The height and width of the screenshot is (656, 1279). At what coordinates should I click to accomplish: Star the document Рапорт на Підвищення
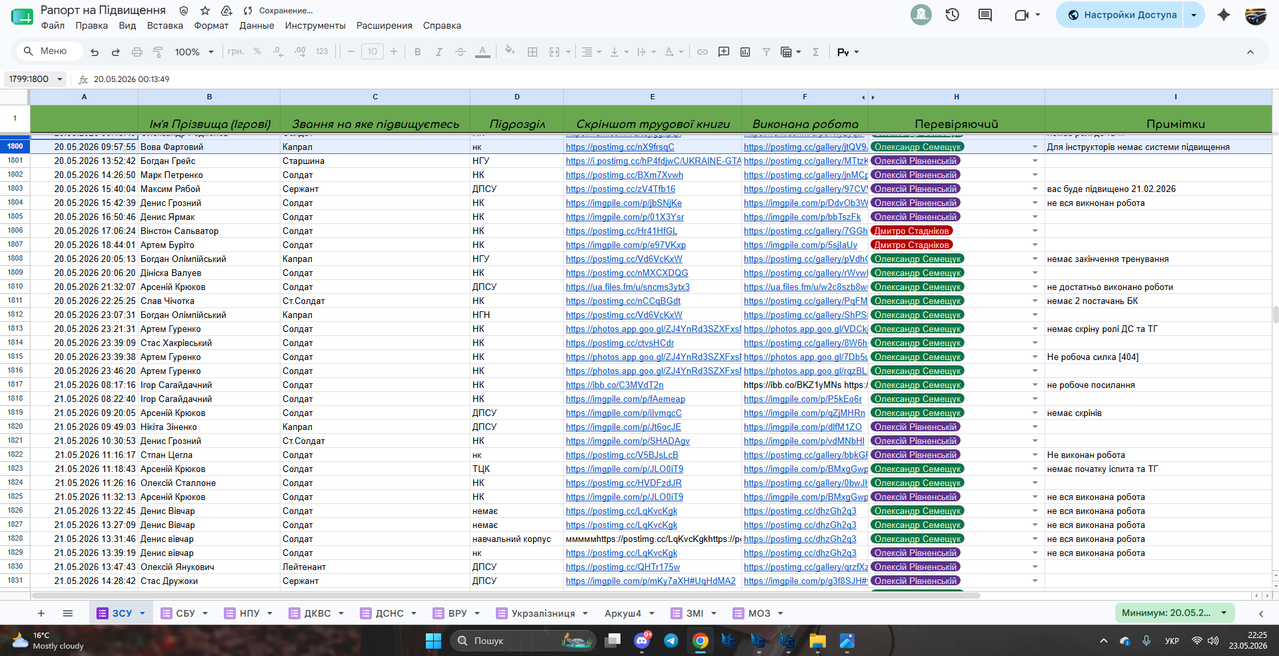205,9
